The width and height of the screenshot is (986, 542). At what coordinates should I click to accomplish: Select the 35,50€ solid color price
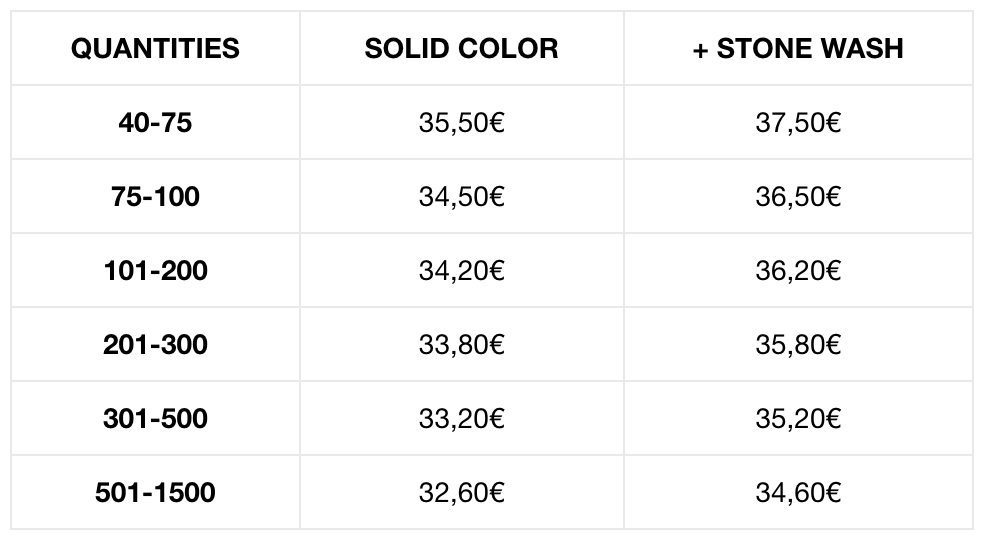(462, 123)
